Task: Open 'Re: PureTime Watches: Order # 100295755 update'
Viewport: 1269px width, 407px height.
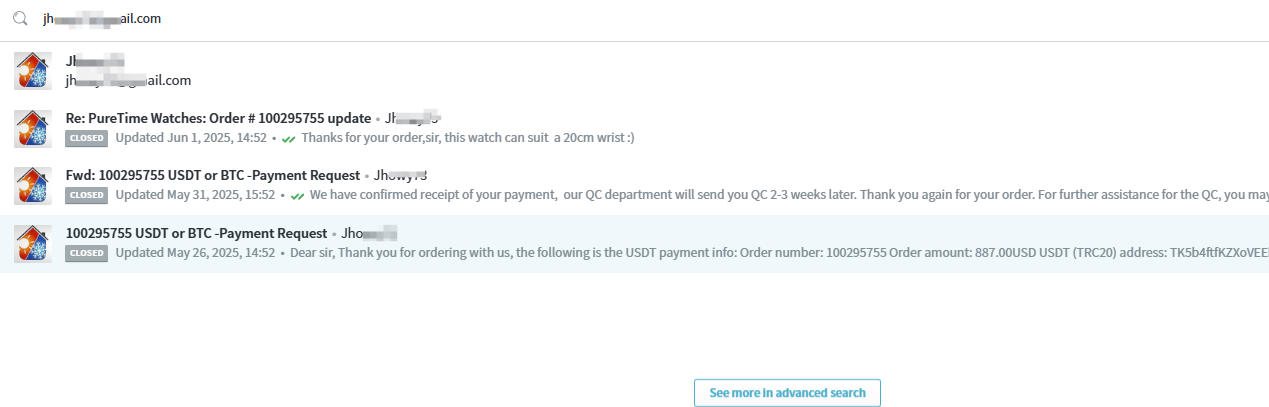Action: click(x=218, y=118)
